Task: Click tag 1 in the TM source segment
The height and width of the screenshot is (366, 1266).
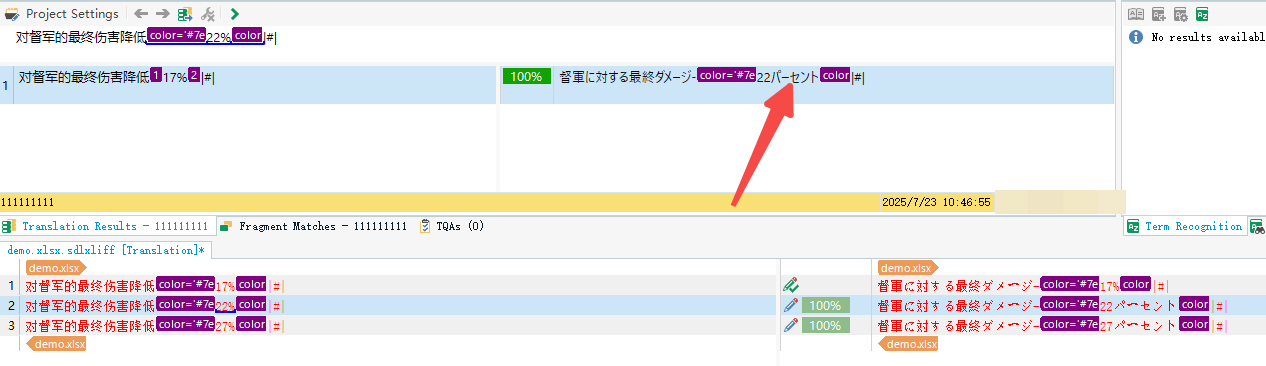Action: click(x=155, y=76)
